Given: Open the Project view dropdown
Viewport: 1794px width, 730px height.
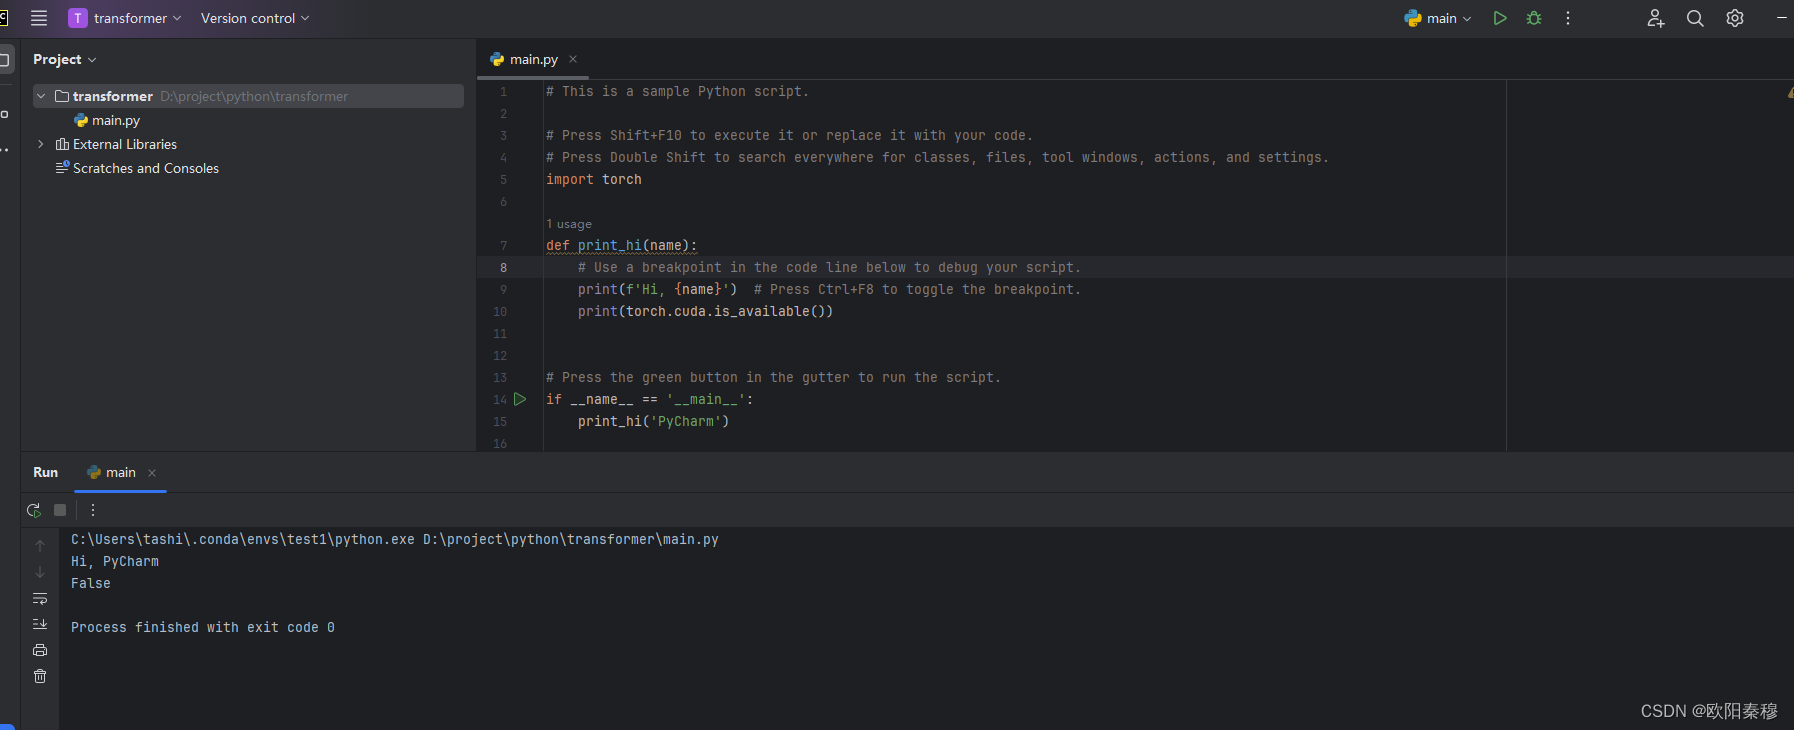Looking at the screenshot, I should click(x=65, y=59).
